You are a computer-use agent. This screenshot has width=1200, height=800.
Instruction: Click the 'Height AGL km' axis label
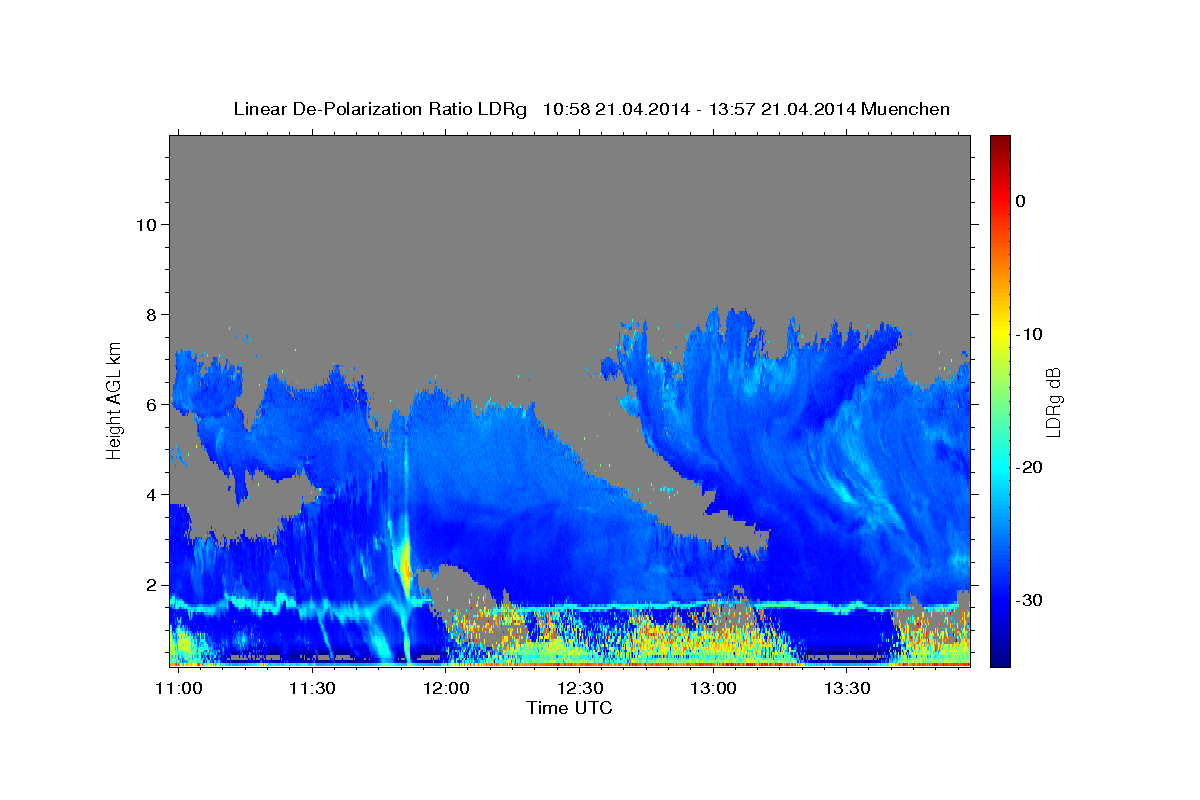[x=115, y=400]
